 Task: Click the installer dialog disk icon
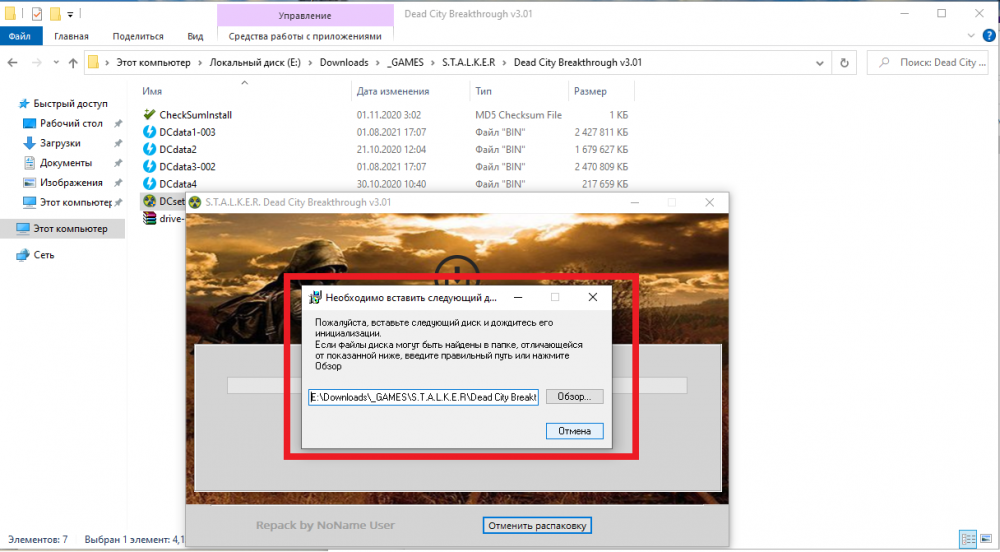point(315,298)
